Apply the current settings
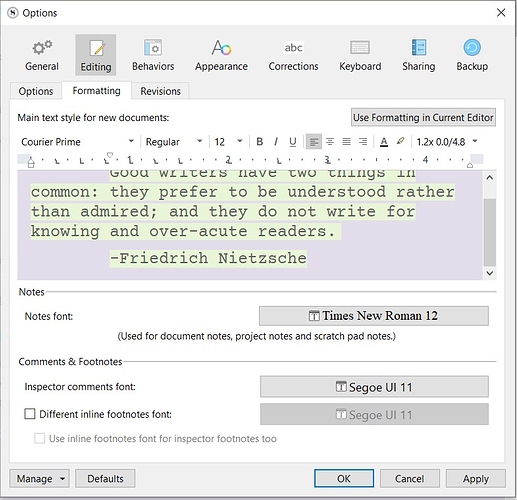 tap(476, 479)
